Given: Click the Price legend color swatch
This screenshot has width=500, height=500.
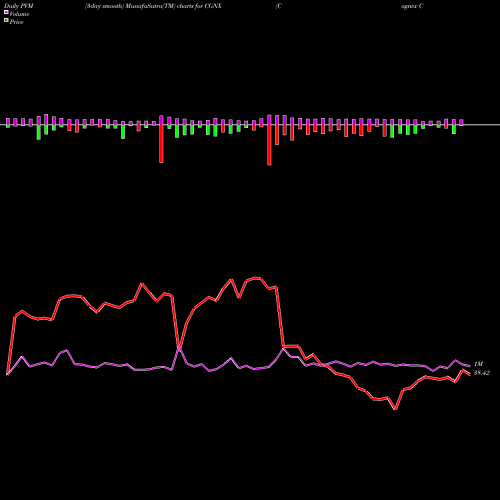Looking at the screenshot, I should coord(6,21).
